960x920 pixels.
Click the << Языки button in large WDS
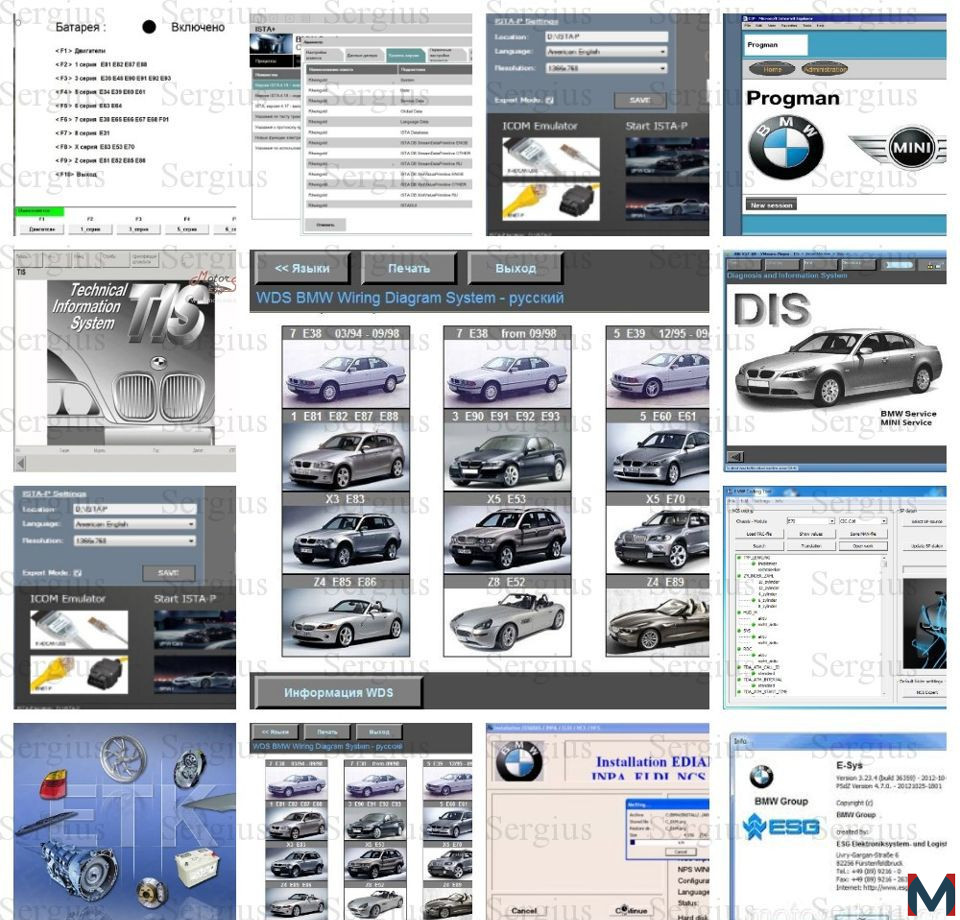tap(302, 268)
